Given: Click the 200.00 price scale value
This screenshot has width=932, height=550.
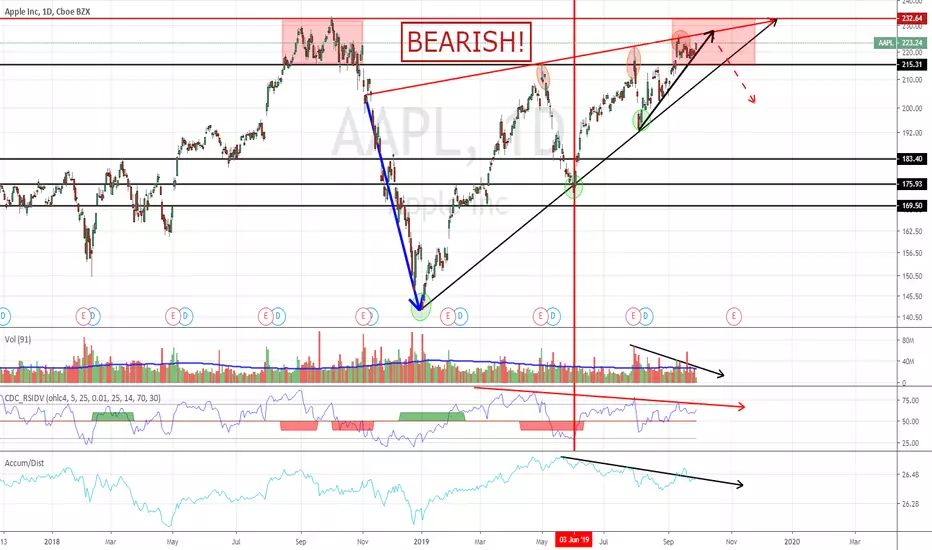Looking at the screenshot, I should 911,108.
